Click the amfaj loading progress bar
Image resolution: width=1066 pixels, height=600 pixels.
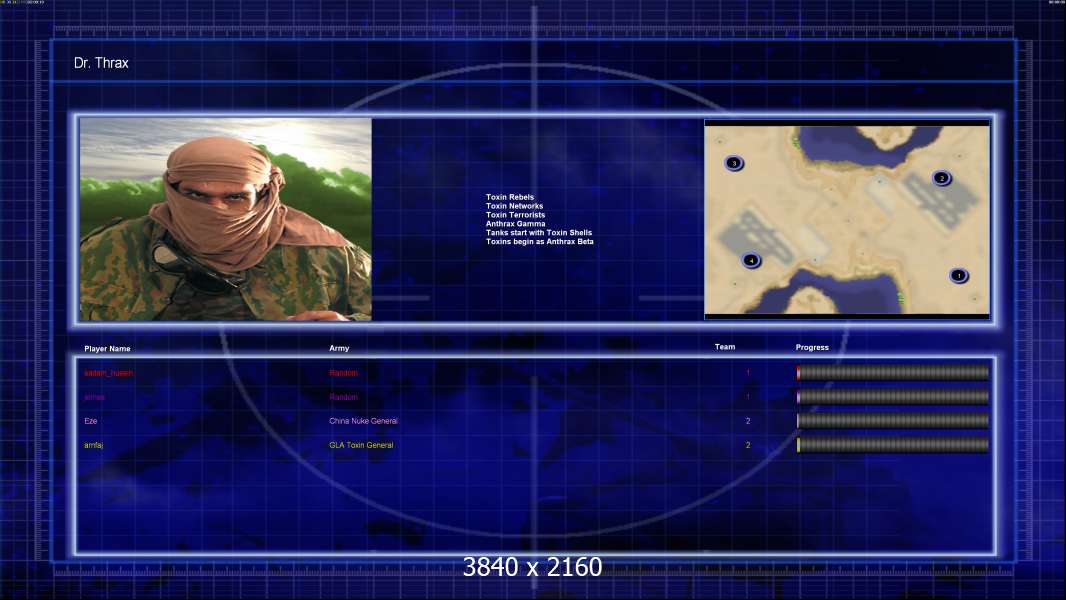(893, 445)
